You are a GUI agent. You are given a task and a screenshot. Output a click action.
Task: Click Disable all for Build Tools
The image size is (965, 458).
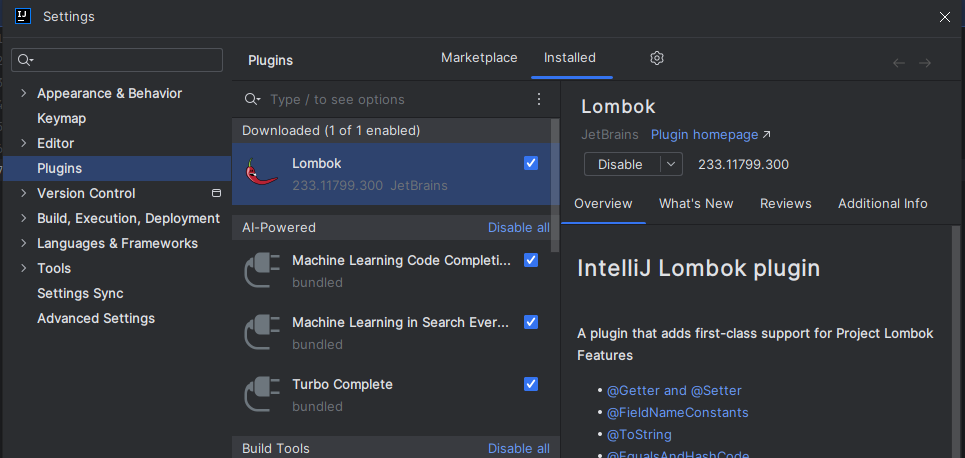[x=519, y=449]
